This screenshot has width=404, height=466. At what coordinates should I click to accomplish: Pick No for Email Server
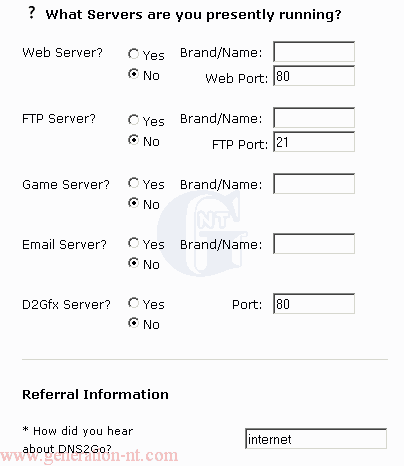[133, 263]
